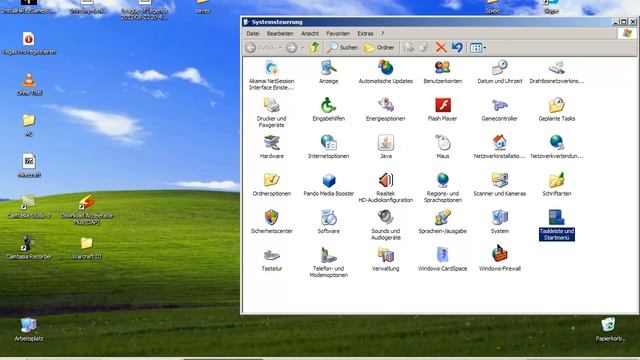This screenshot has width=640, height=360.
Task: Open Netzwerkverbindungen icon
Action: coord(556,147)
